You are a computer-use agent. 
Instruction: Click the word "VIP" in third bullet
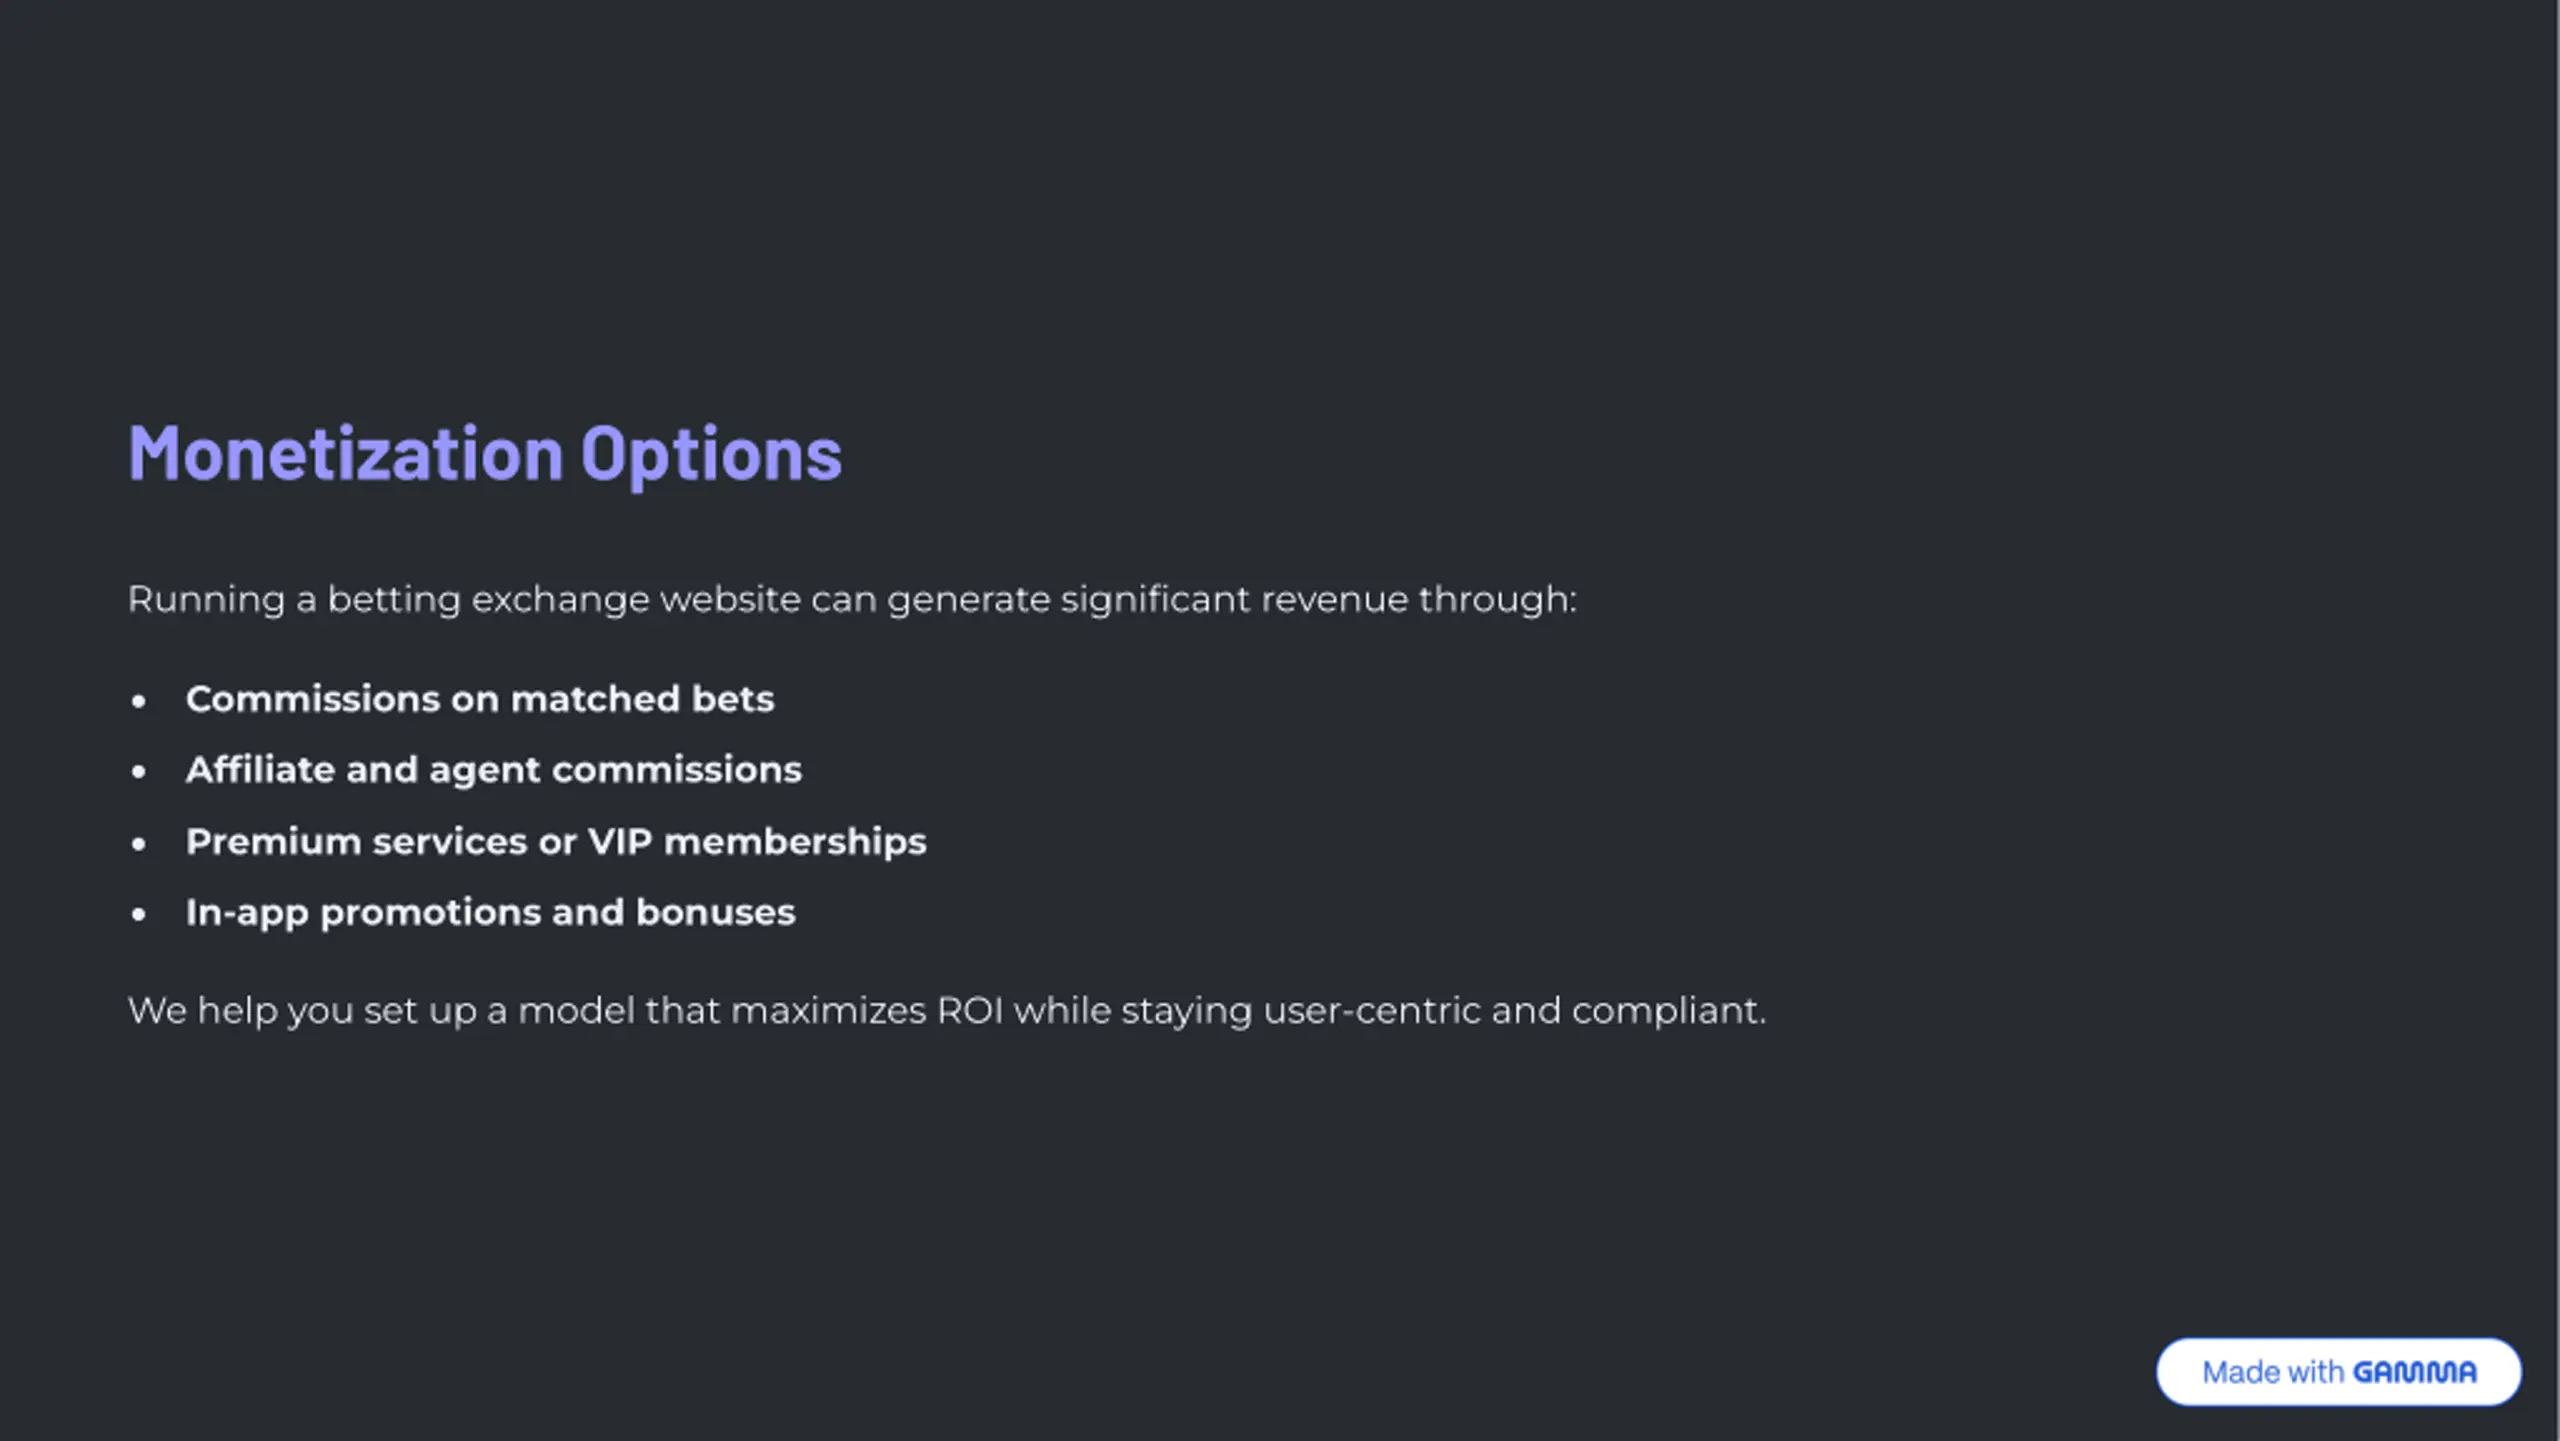(619, 842)
